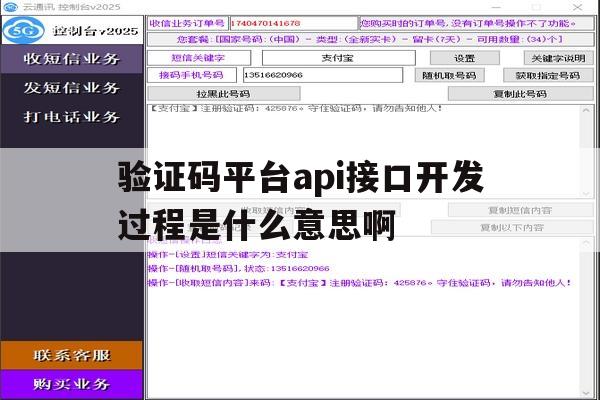
Task: Click the 随机取号码 button
Action: [450, 75]
